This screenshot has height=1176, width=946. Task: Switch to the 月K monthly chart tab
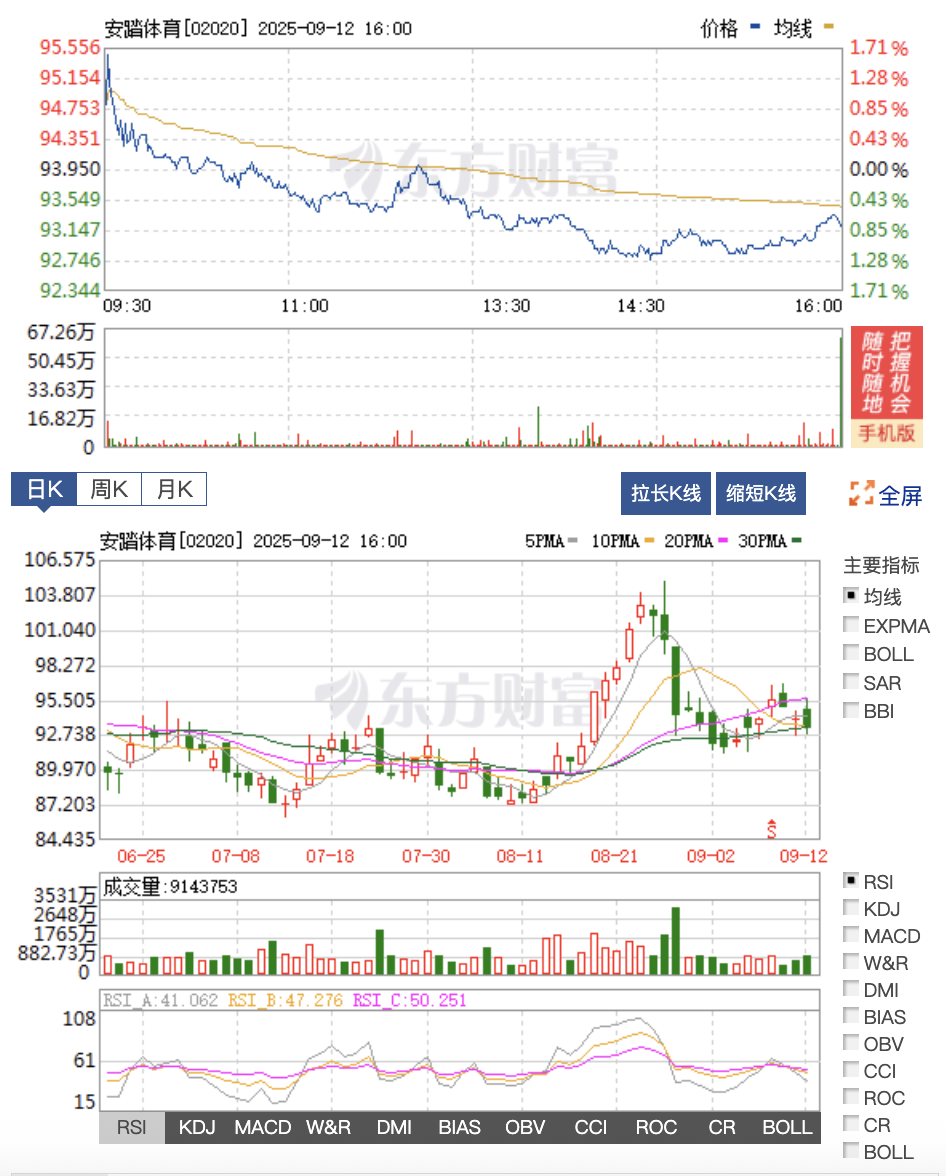173,490
